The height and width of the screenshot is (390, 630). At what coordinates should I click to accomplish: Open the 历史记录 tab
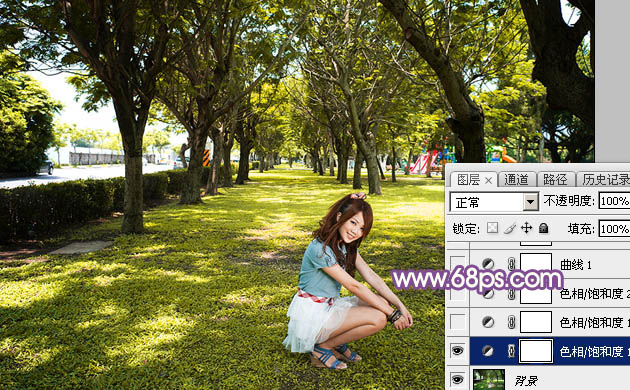(605, 180)
